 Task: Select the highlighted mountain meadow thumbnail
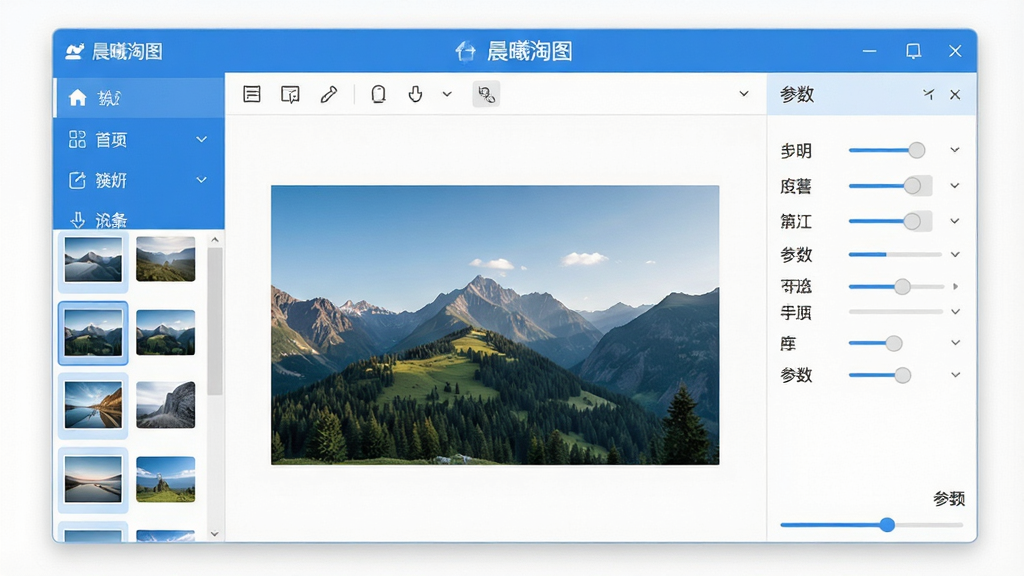(93, 333)
